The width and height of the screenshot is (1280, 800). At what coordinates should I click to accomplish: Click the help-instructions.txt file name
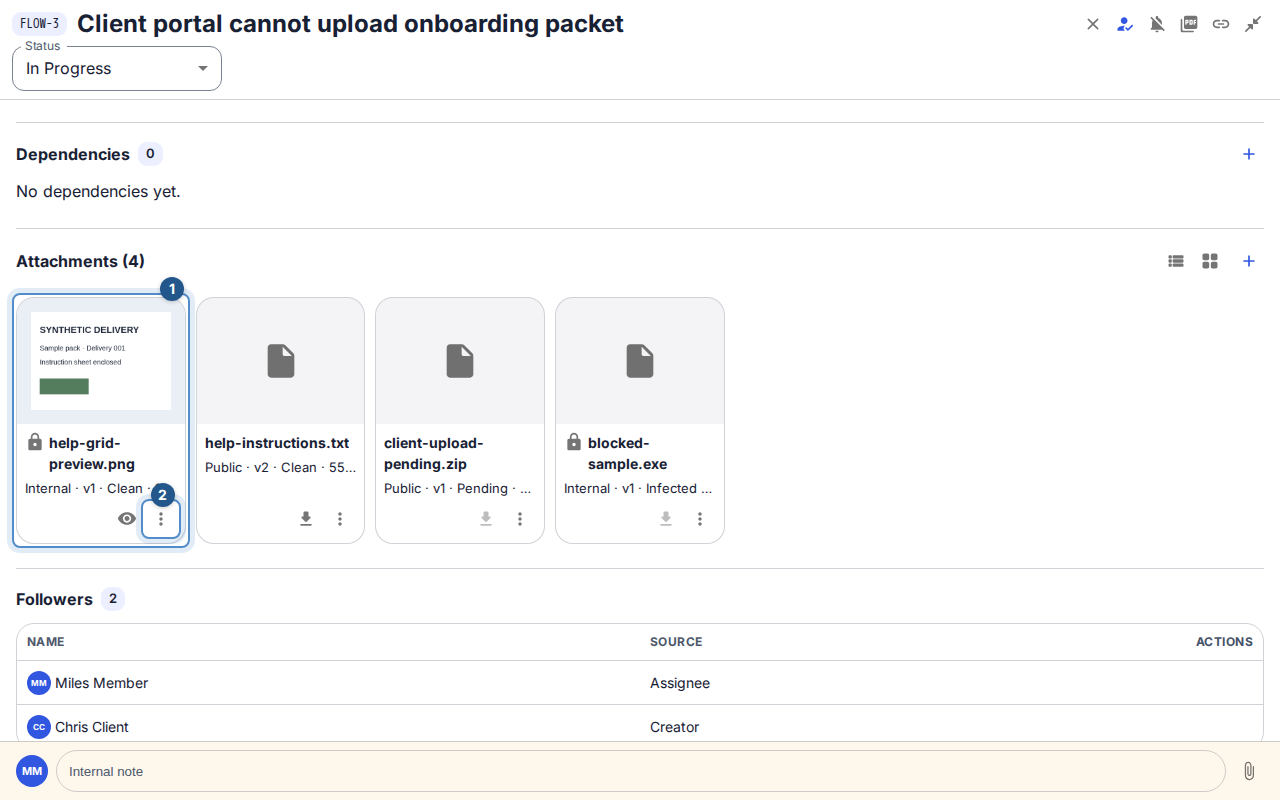click(x=277, y=443)
